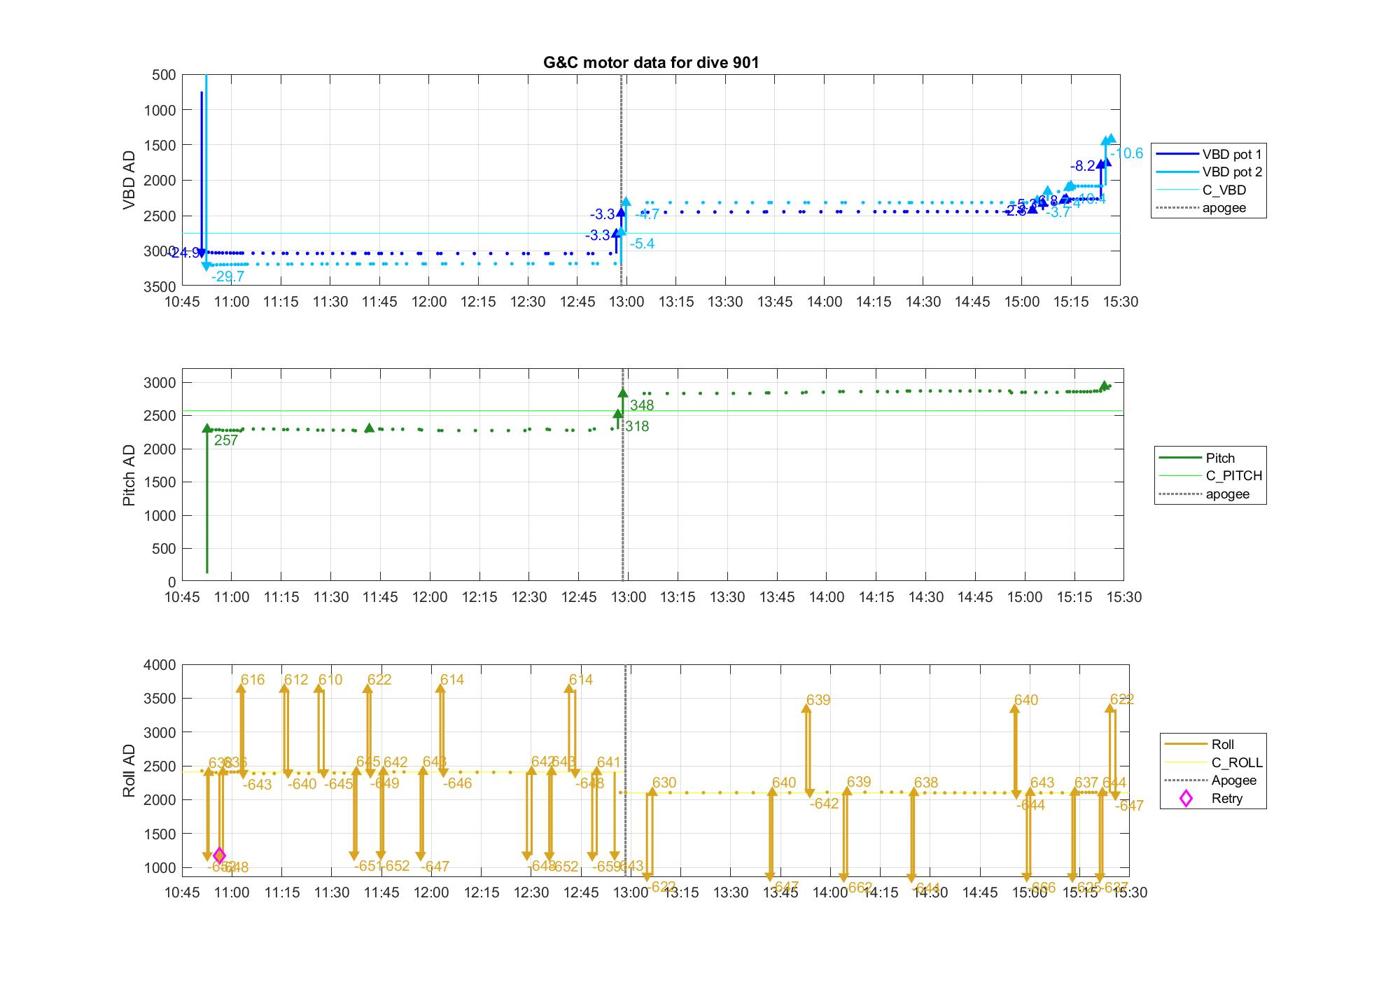Click the magenta diamond symbol in the Roll legend
Image resolution: width=1400 pixels, height=986 pixels.
(x=1186, y=798)
